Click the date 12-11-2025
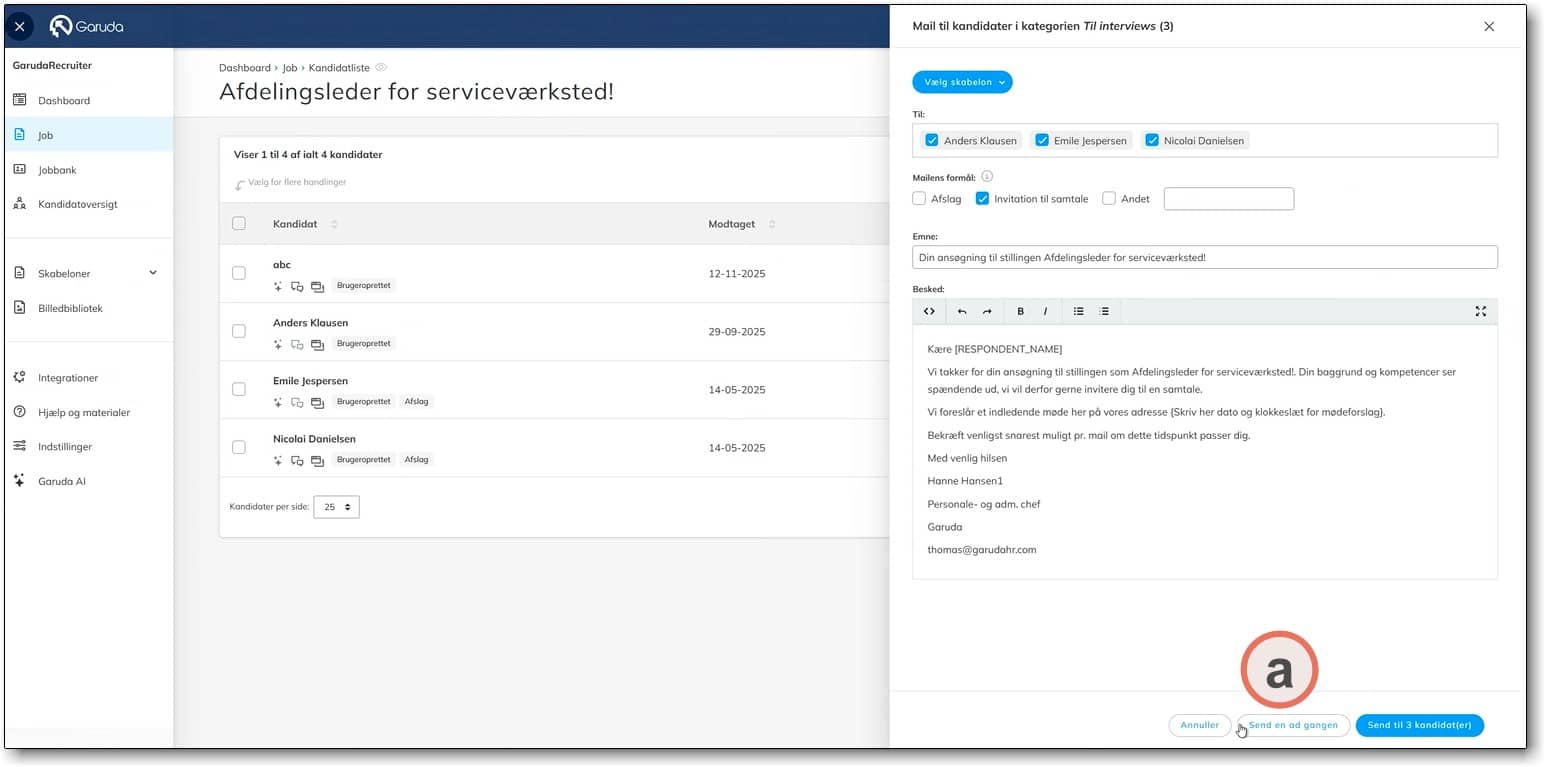 [x=737, y=274]
